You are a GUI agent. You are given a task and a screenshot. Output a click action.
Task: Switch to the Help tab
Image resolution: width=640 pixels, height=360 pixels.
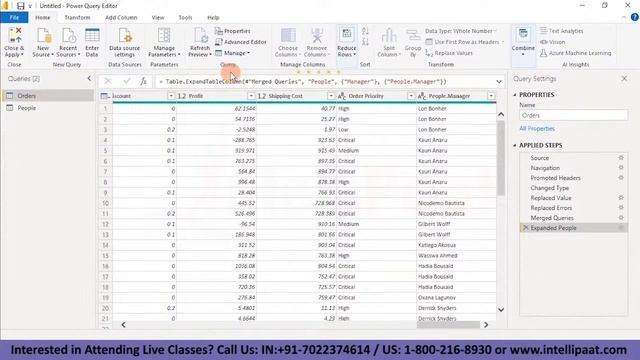(213, 18)
